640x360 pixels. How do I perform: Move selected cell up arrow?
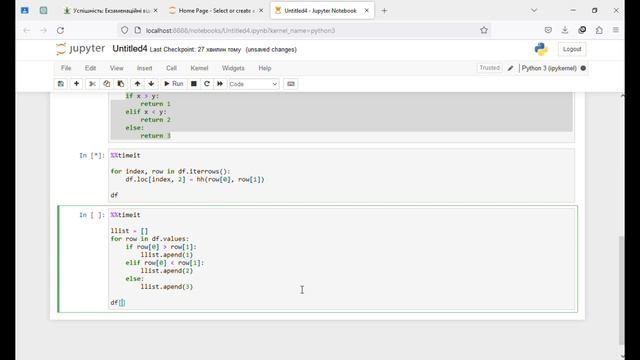pos(138,84)
